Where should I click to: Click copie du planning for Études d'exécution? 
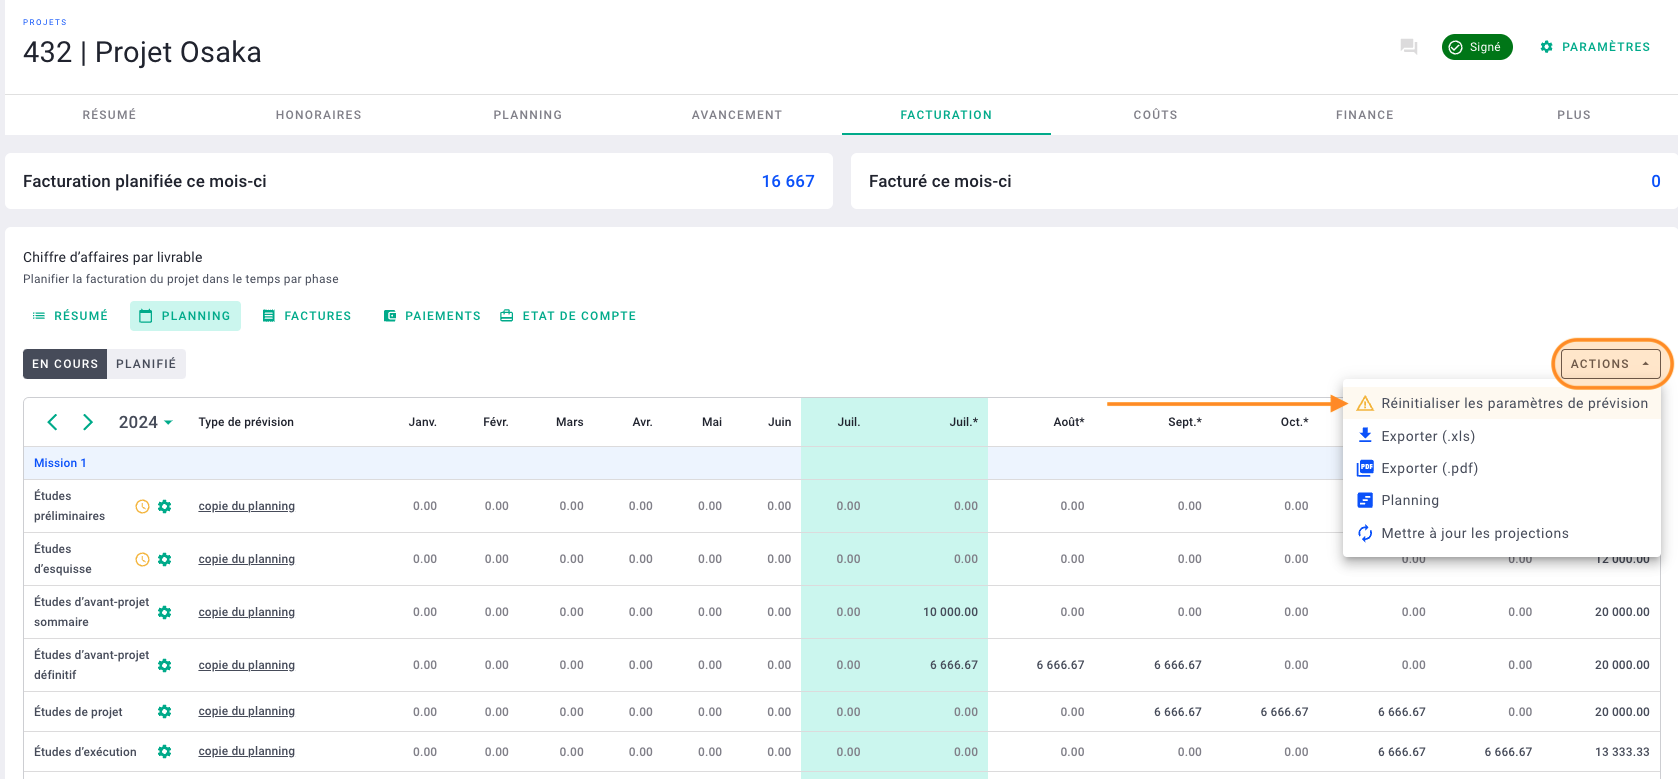click(247, 751)
